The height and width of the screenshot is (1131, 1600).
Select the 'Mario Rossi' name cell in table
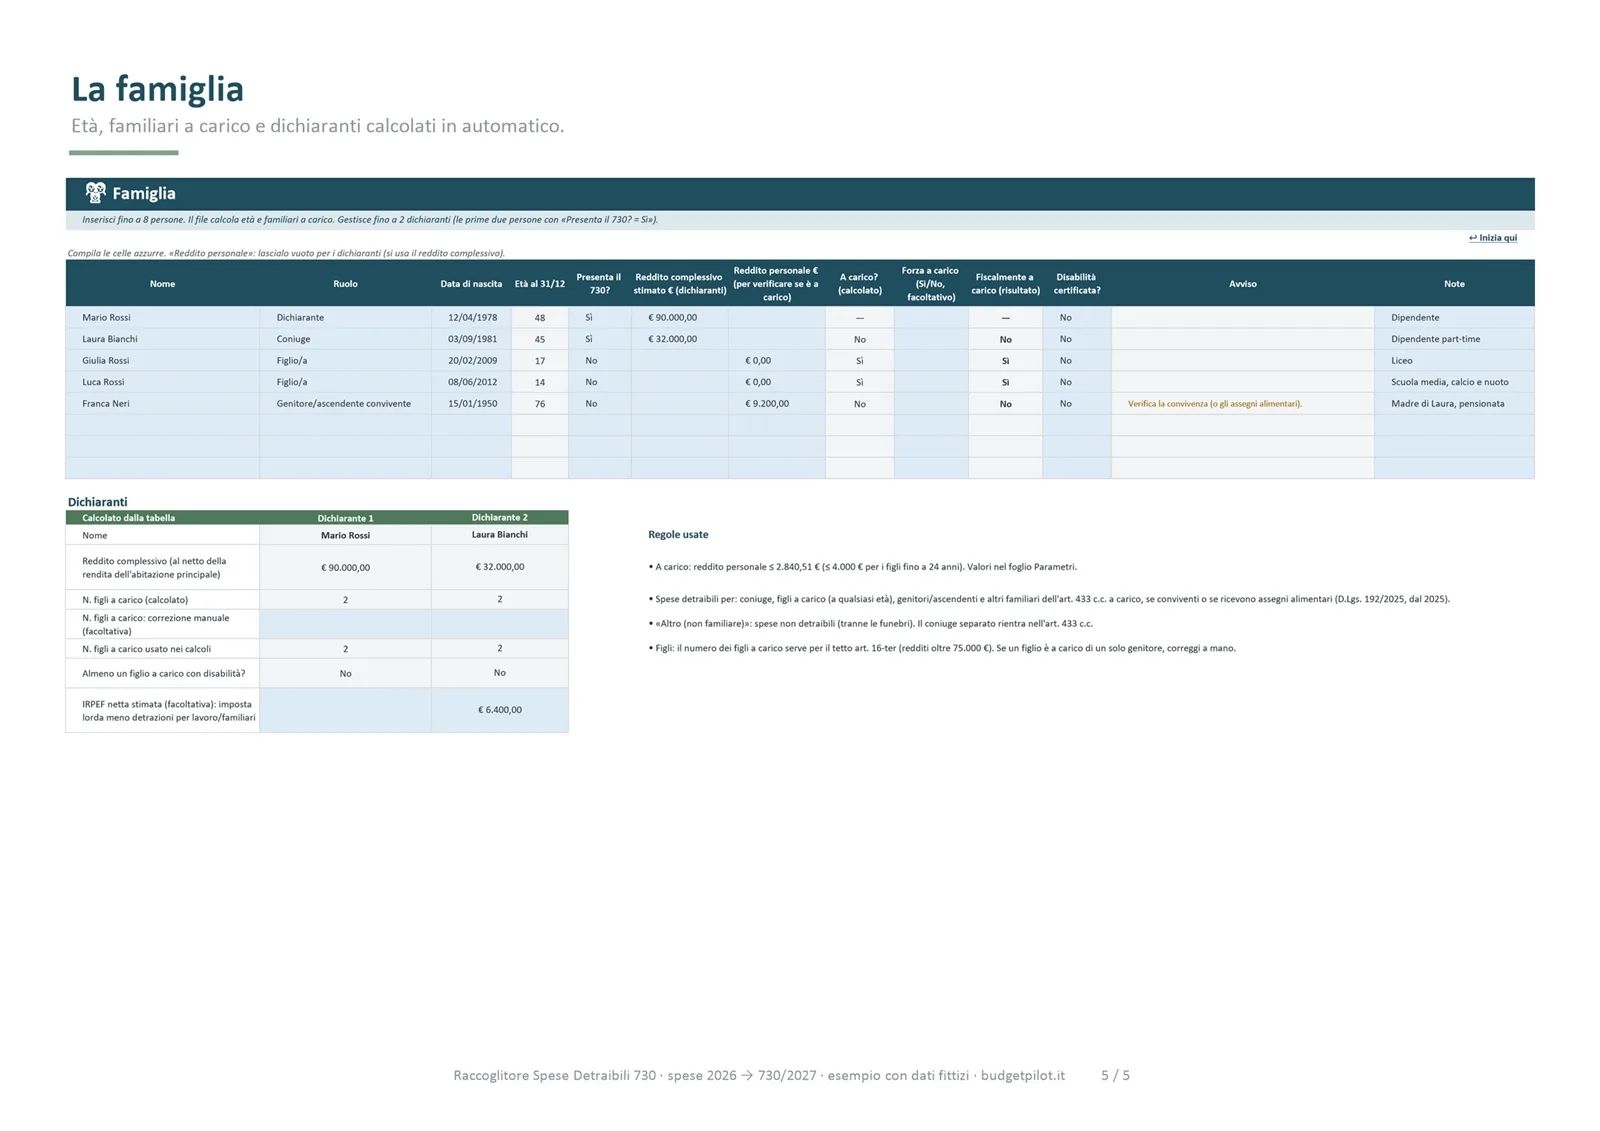pos(163,317)
